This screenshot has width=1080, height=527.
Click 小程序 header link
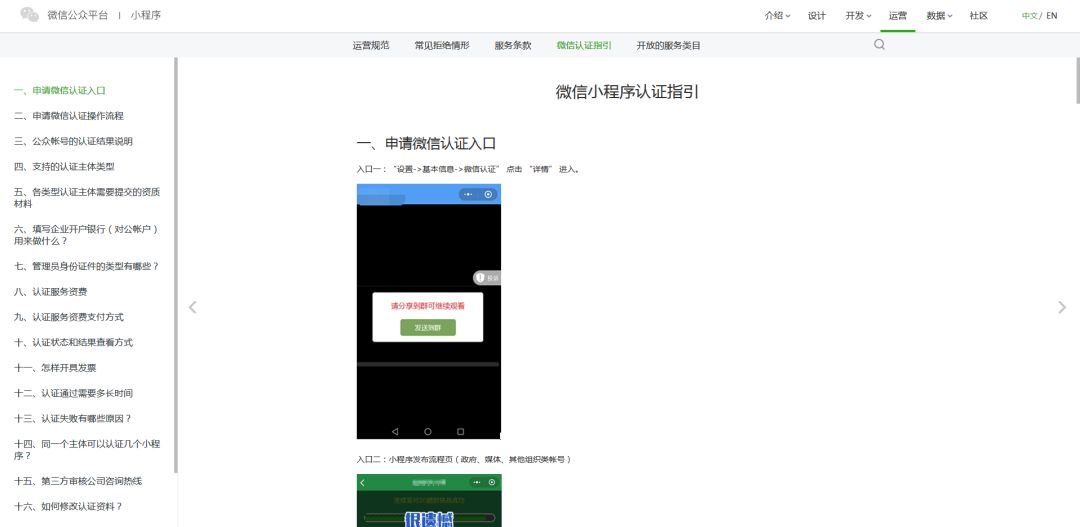pyautogui.click(x=146, y=15)
